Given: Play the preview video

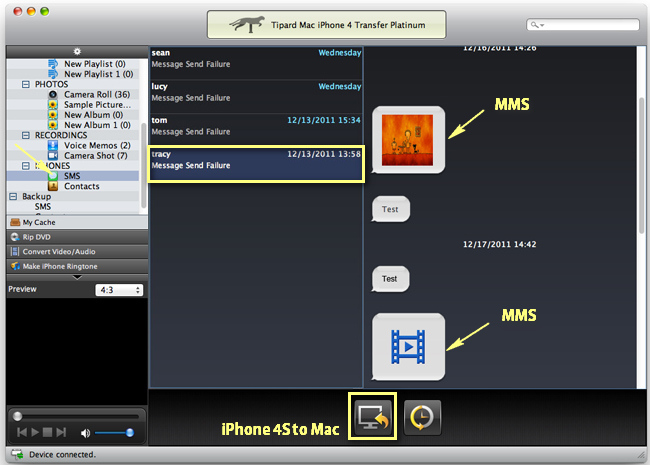Looking at the screenshot, I should click(x=35, y=432).
